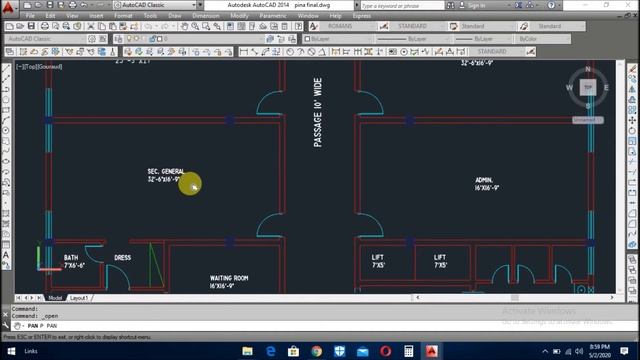The height and width of the screenshot is (360, 640).
Task: Toggle layer on/off light bulb
Action: (x=129, y=39)
